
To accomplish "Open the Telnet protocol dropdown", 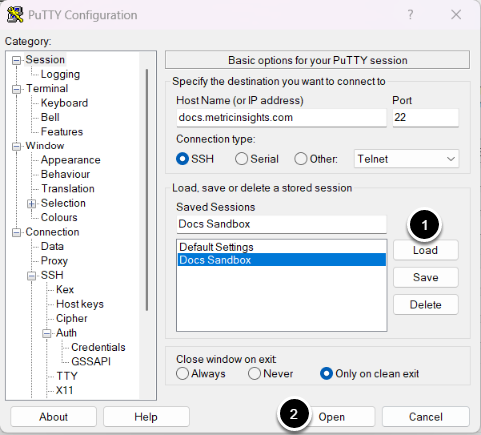I will (x=406, y=159).
